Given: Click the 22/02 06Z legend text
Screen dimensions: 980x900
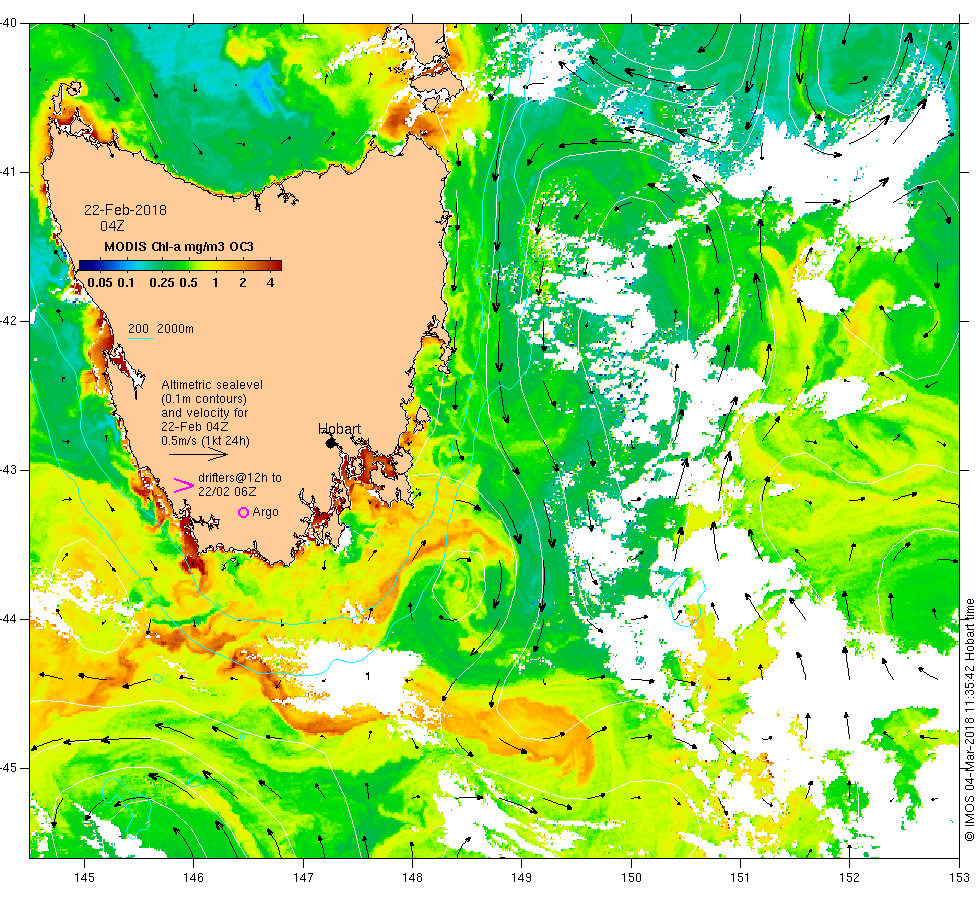Looking at the screenshot, I should pos(227,492).
